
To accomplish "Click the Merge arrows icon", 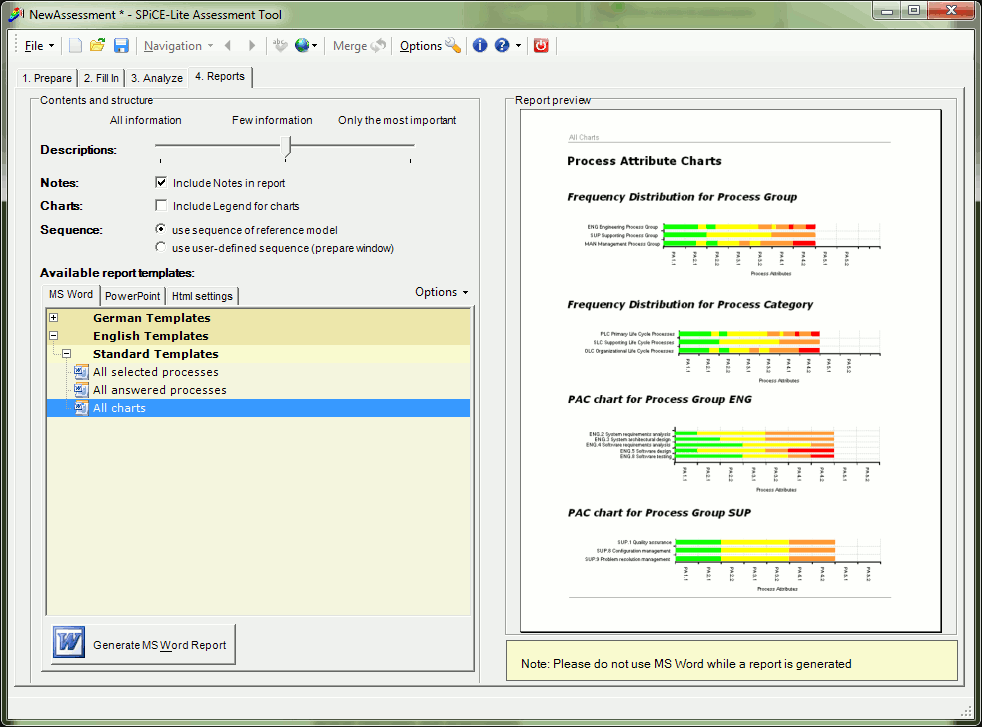I will 378,46.
